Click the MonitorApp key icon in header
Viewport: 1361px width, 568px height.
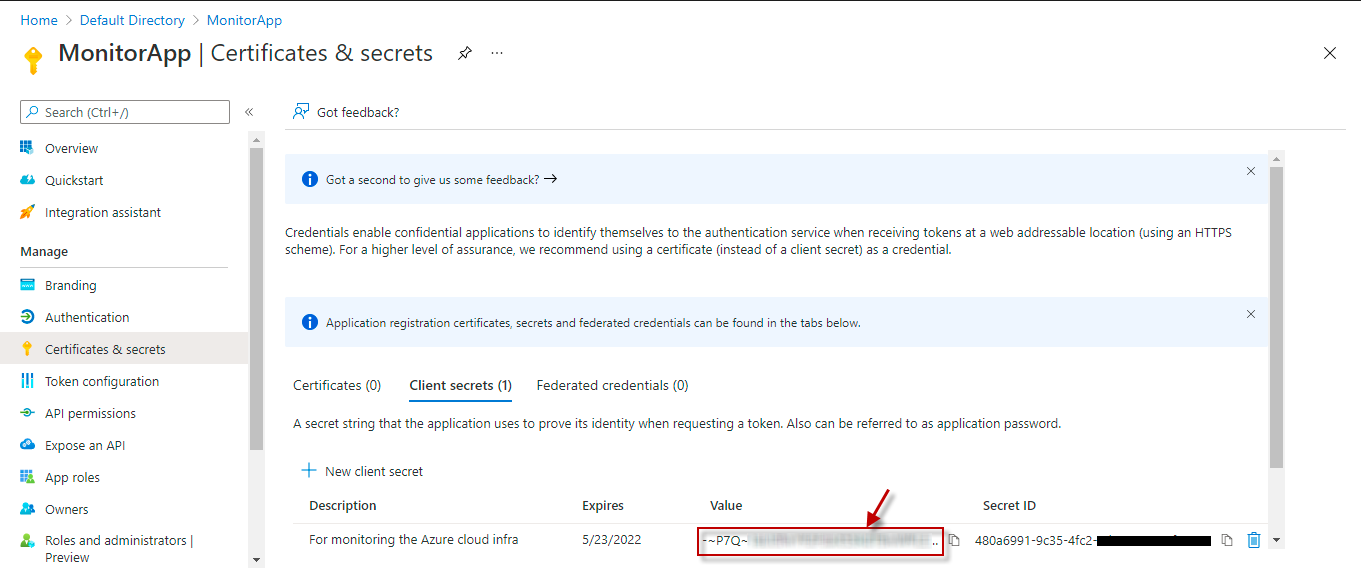(33, 60)
